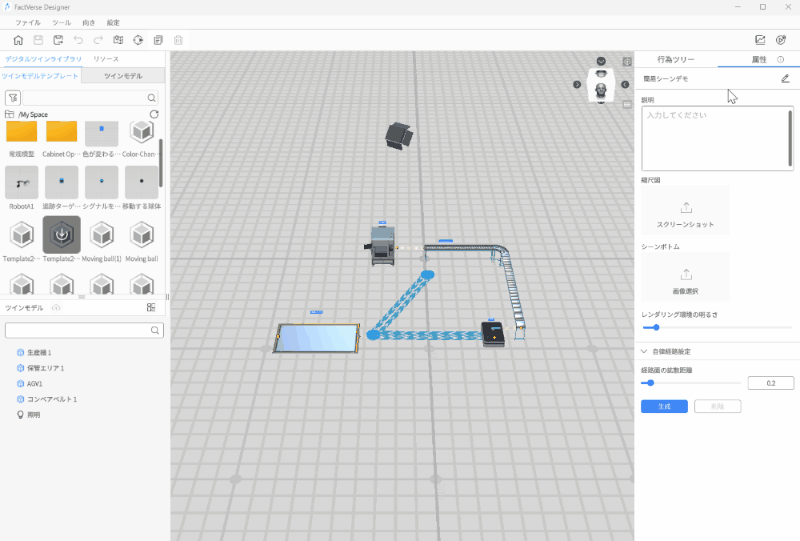Image resolution: width=800 pixels, height=541 pixels.
Task: Click the Home icon in the toolbar
Action: (18, 40)
